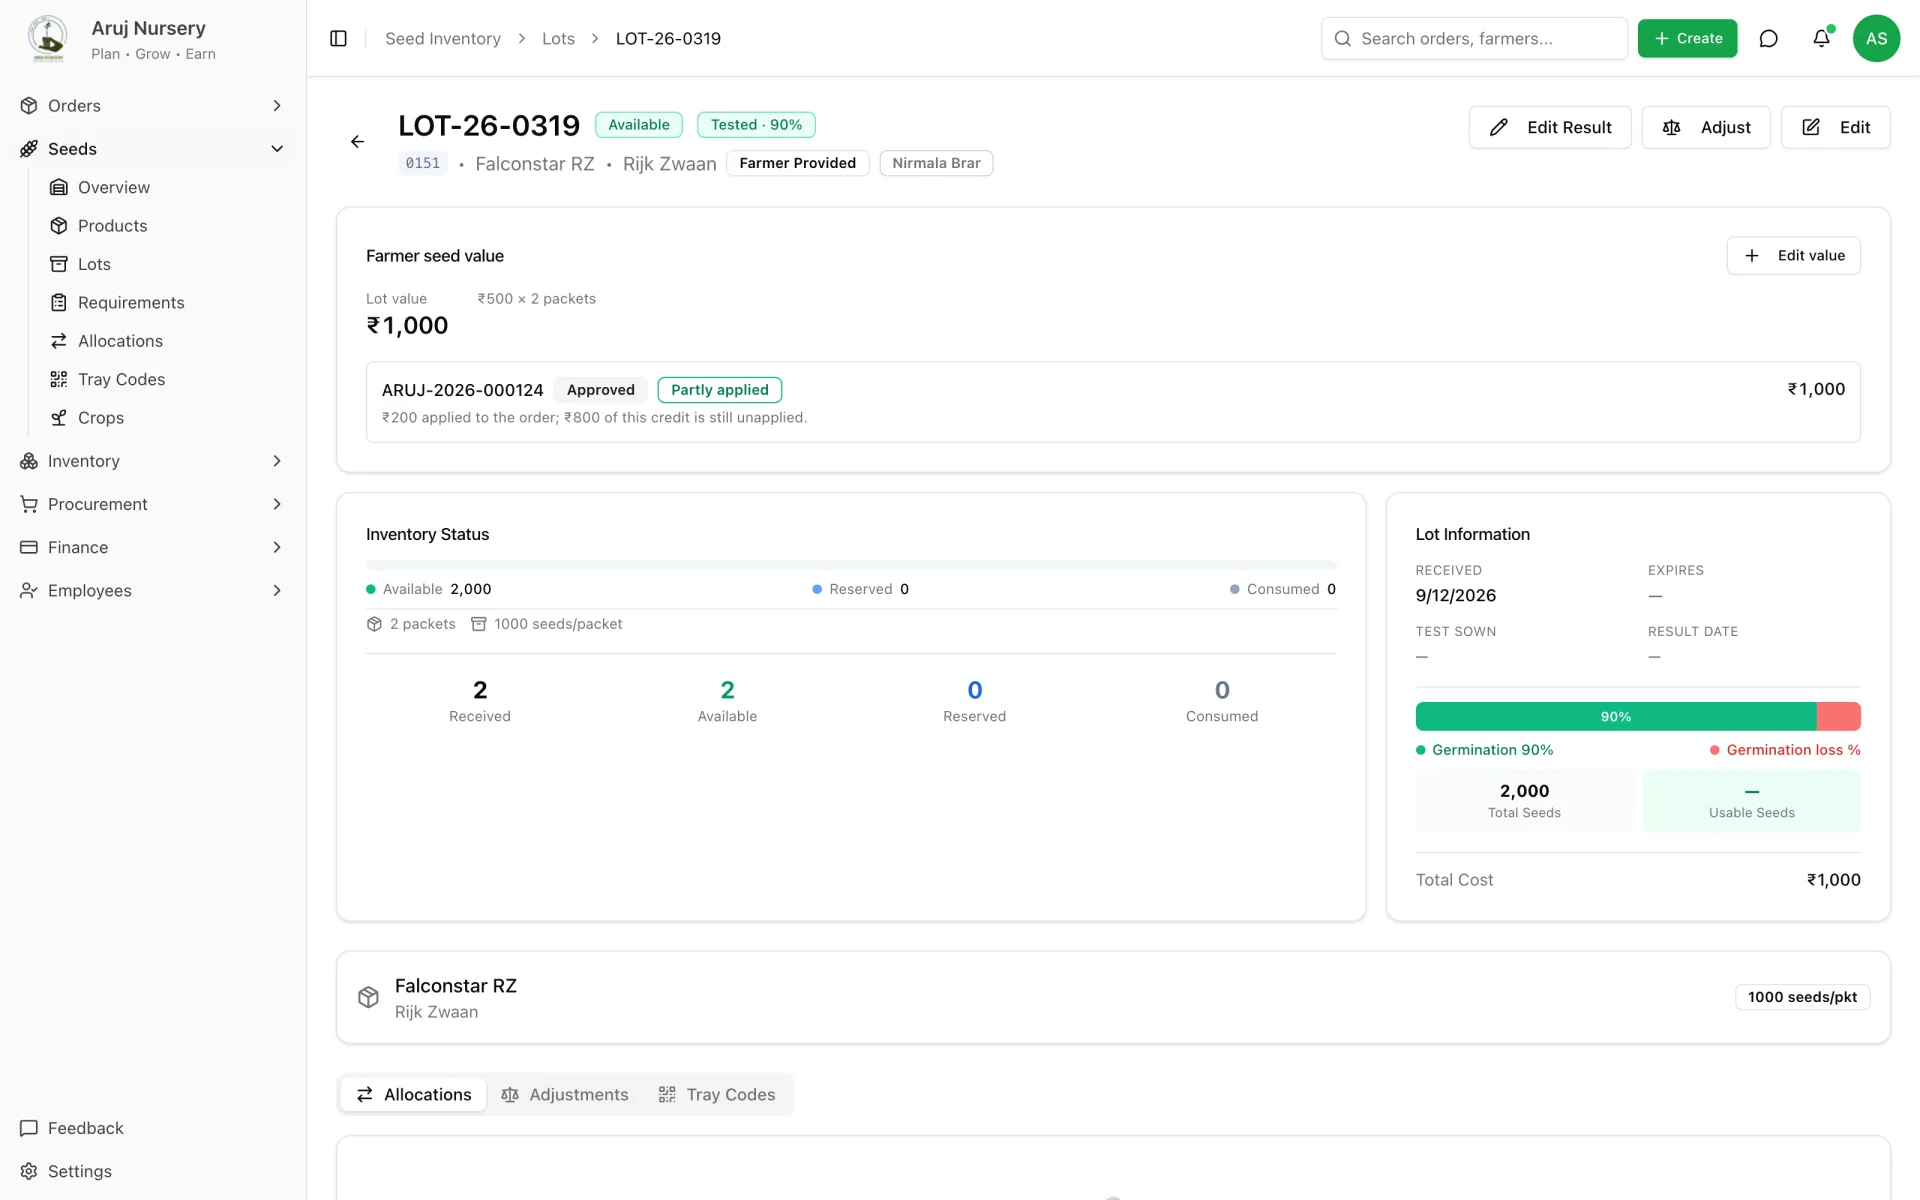Click the Tested · 90% badge

coord(756,125)
